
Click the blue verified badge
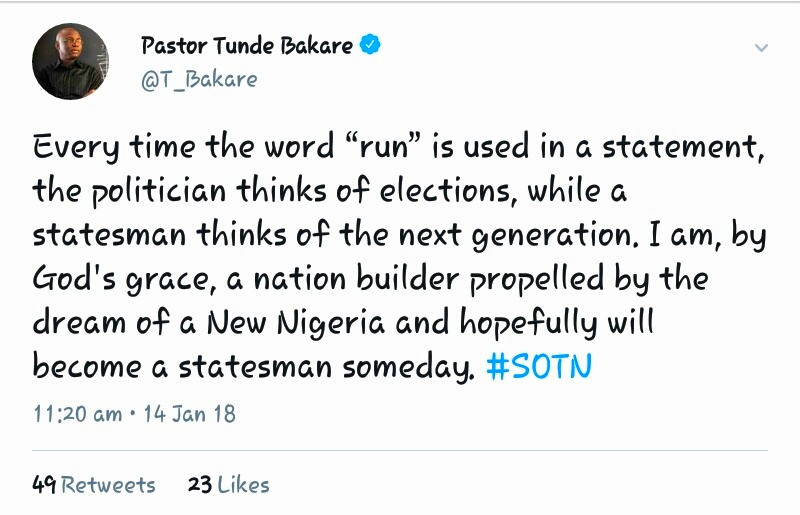coord(370,45)
